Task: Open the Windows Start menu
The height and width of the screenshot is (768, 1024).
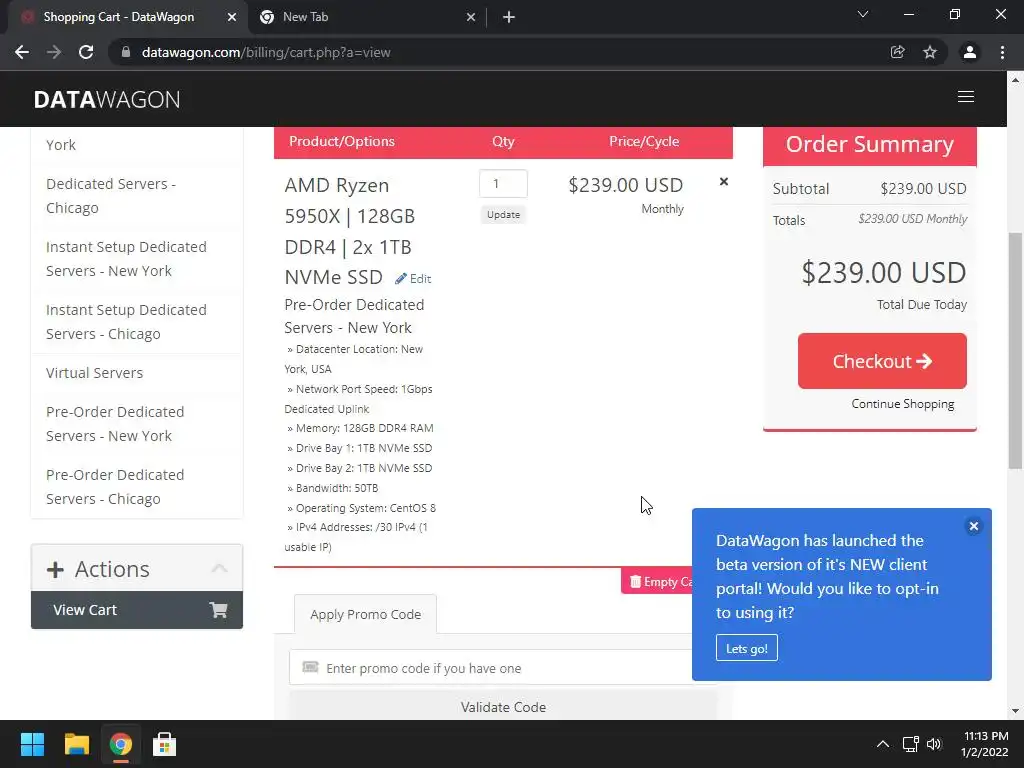Action: point(32,744)
